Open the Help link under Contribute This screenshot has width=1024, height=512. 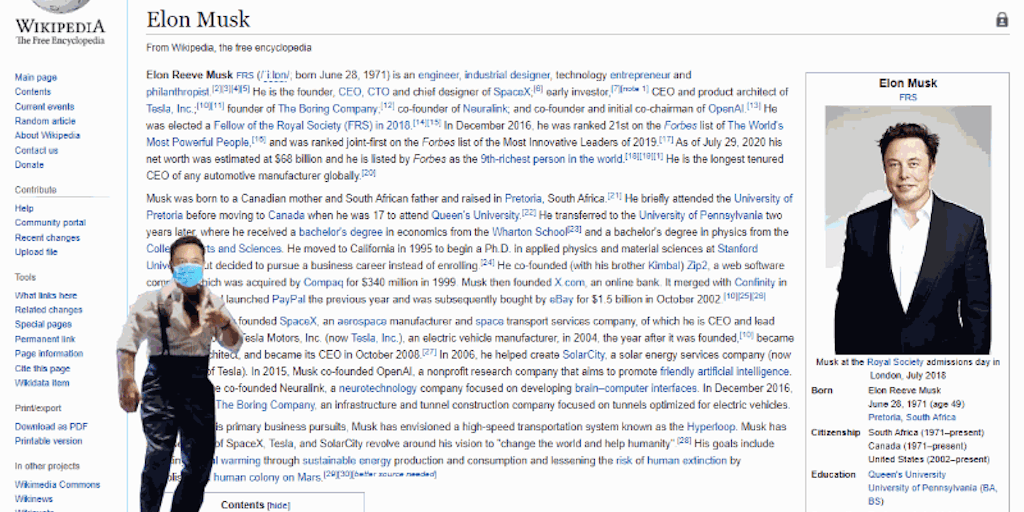click(x=24, y=208)
